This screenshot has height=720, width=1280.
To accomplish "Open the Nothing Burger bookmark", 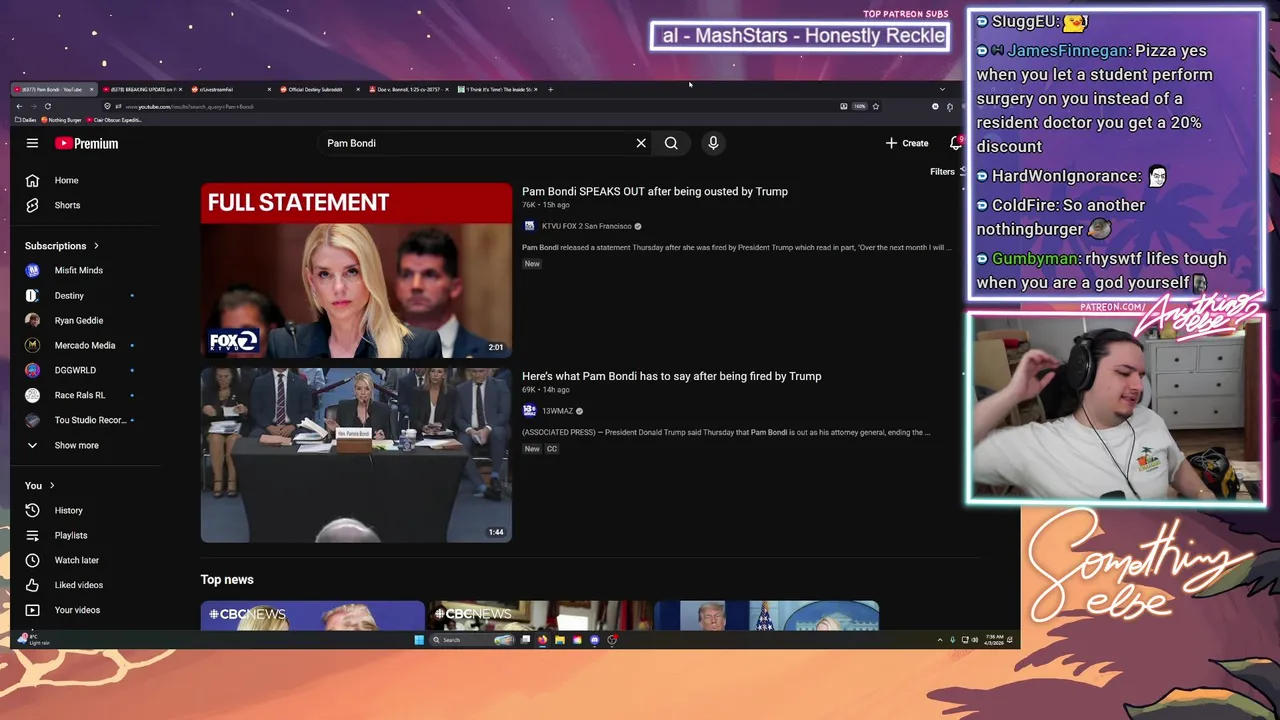I will 62,120.
